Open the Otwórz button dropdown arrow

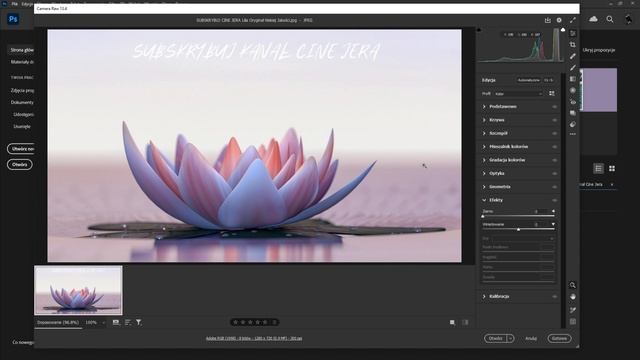(x=510, y=338)
